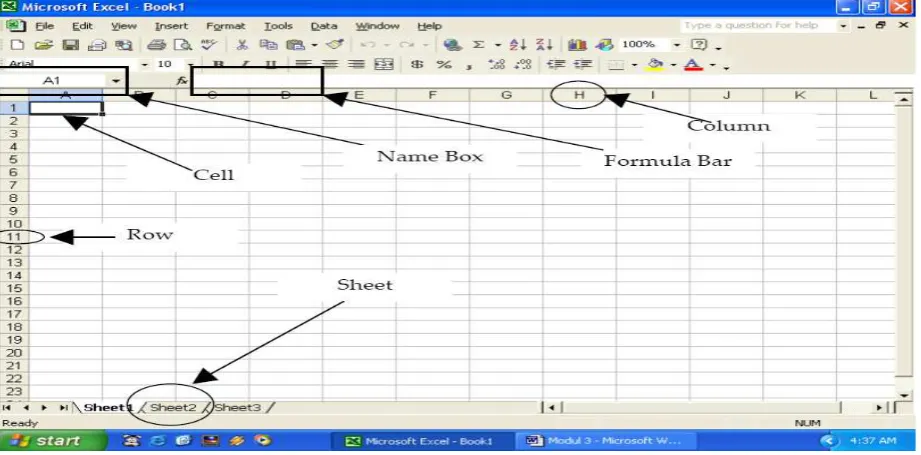The height and width of the screenshot is (455, 921).
Task: Create a new blank workbook icon
Action: click(x=18, y=45)
